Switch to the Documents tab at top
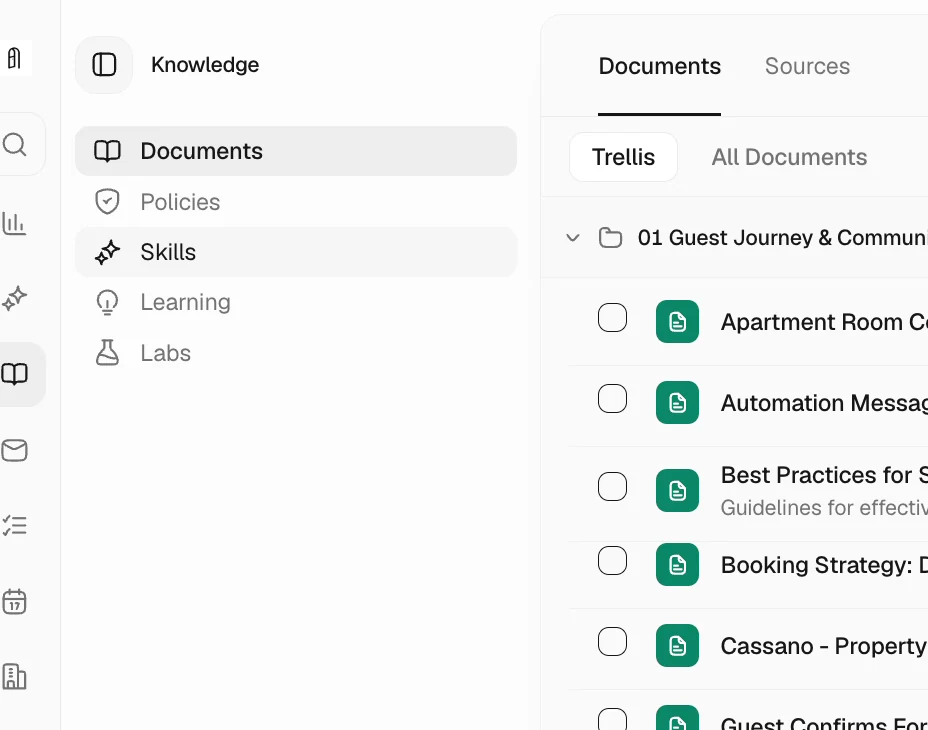928x730 pixels. 659,66
